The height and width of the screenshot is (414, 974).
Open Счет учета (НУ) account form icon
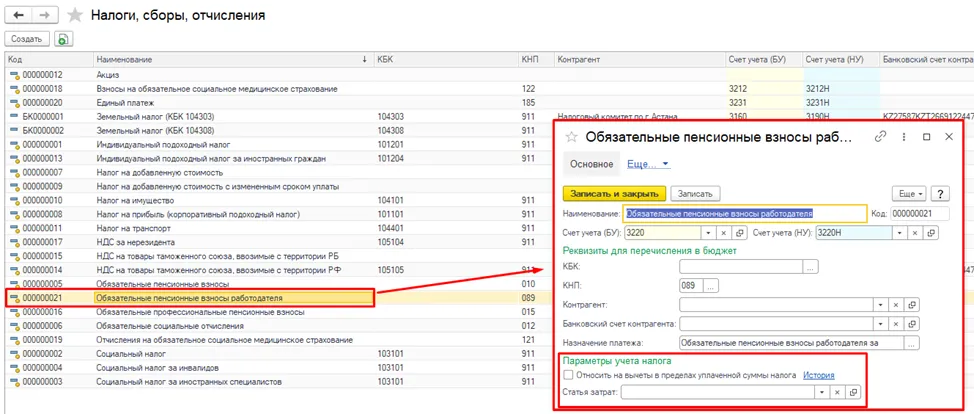(930, 233)
